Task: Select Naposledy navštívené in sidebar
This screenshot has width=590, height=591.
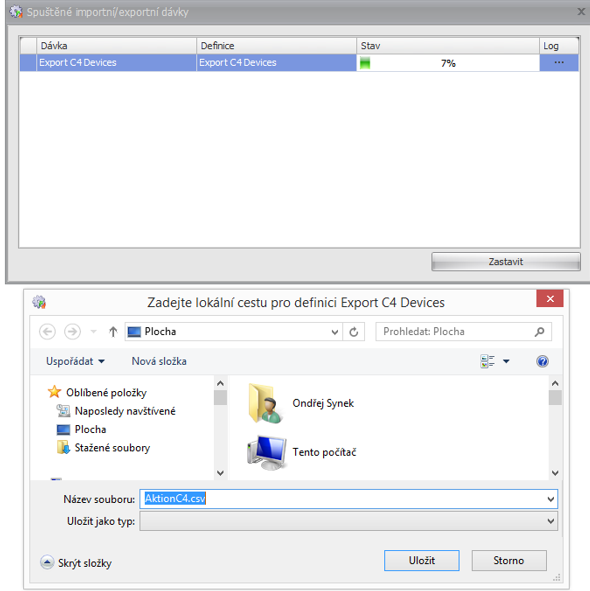Action: 116,411
